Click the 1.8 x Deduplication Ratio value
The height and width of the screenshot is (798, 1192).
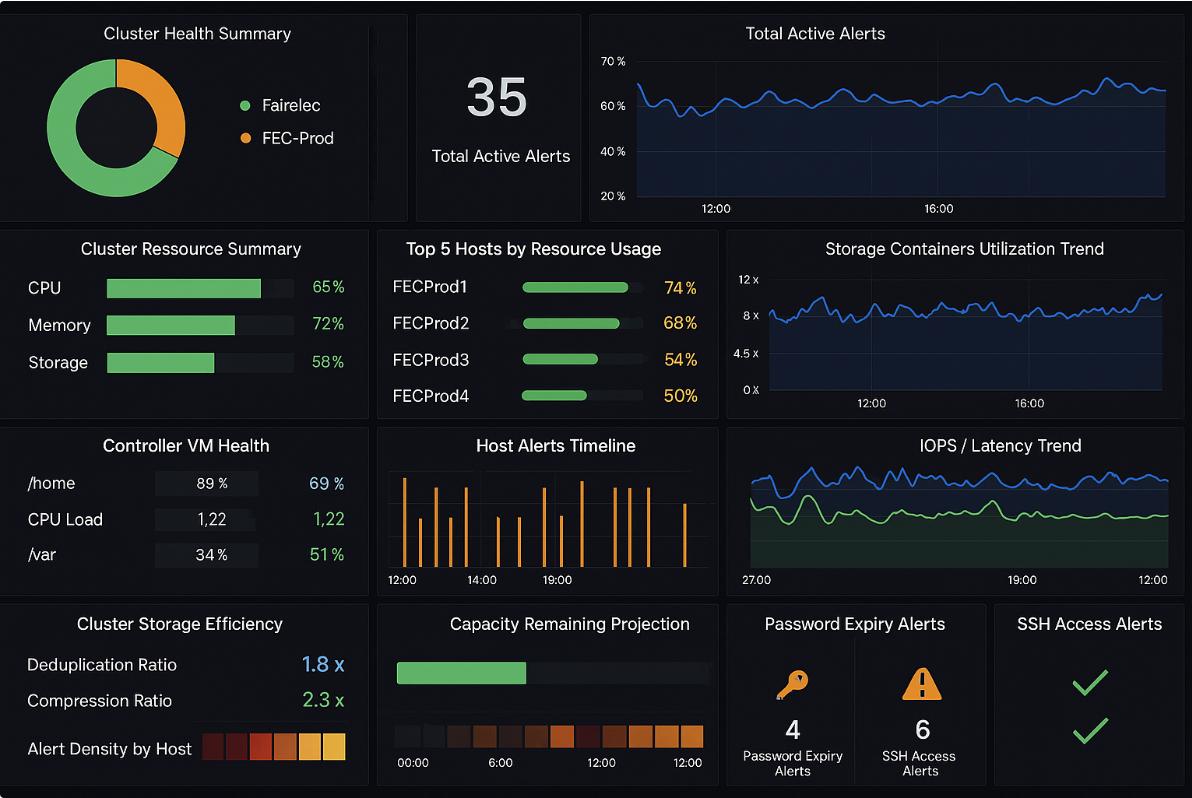323,665
